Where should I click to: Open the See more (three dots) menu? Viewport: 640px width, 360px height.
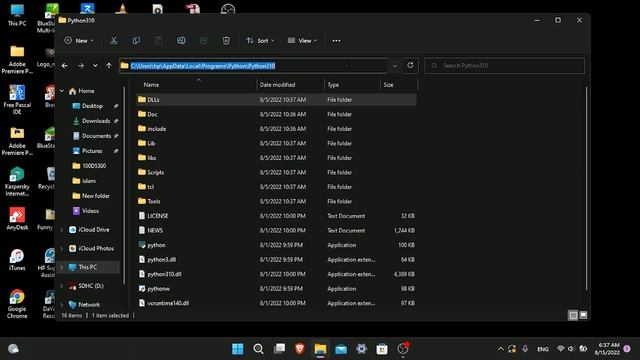(336, 41)
